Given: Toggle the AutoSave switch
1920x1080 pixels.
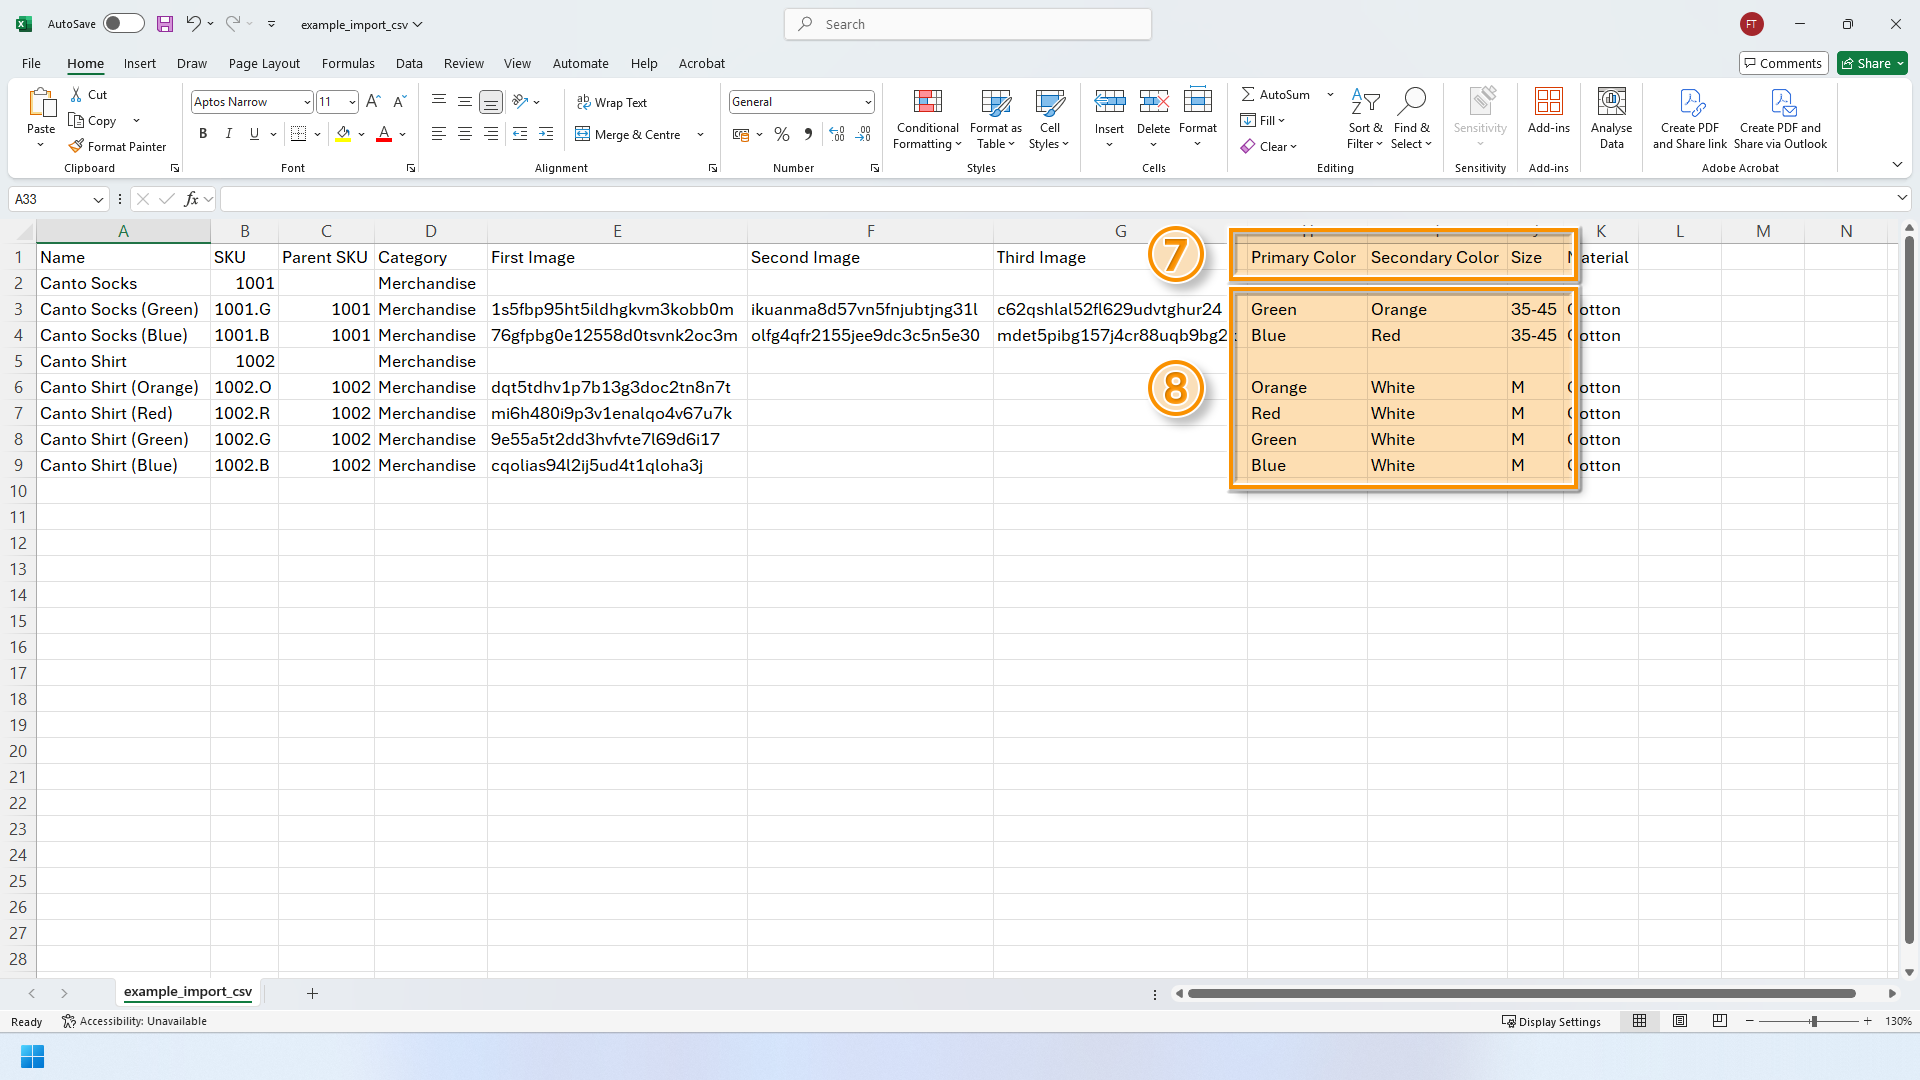Looking at the screenshot, I should click(x=123, y=24).
